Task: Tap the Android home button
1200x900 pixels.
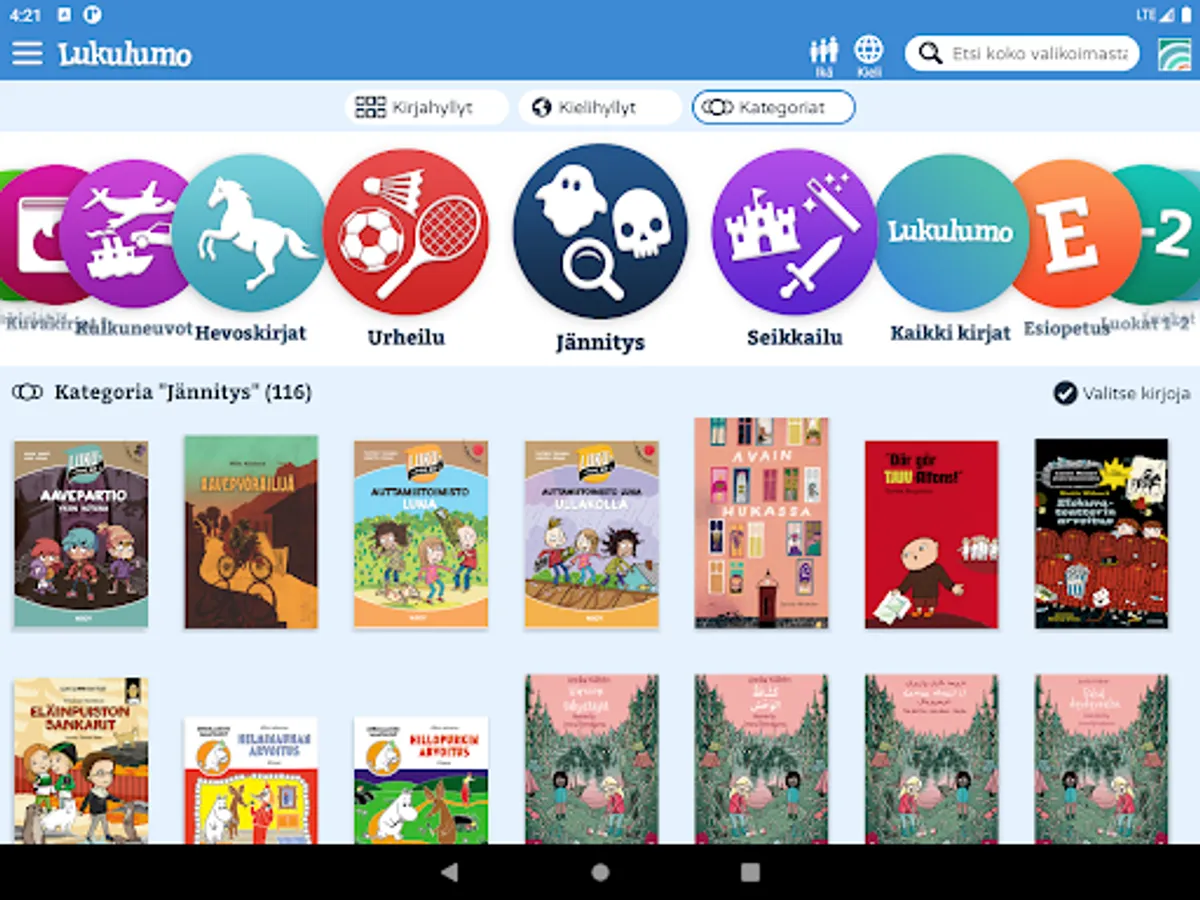Action: pyautogui.click(x=600, y=872)
